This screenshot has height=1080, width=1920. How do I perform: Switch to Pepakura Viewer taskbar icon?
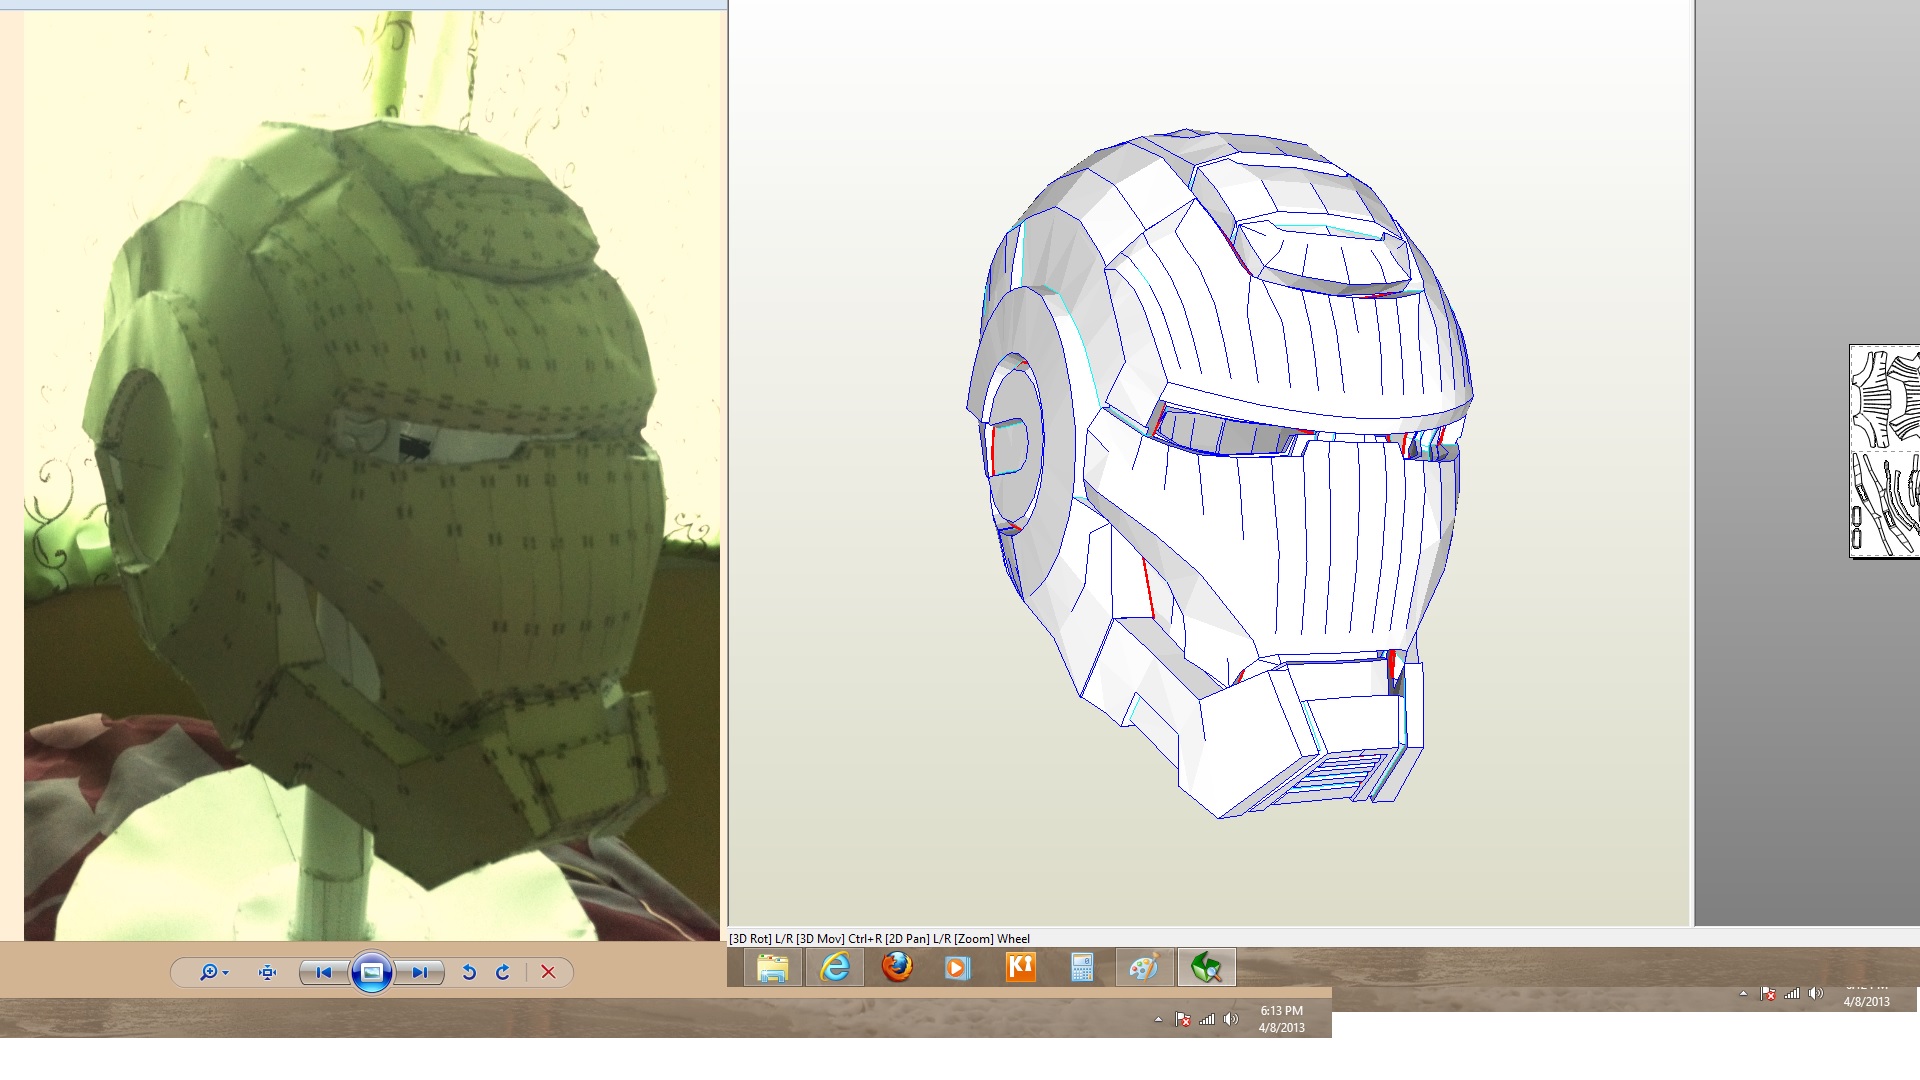[x=1206, y=967]
